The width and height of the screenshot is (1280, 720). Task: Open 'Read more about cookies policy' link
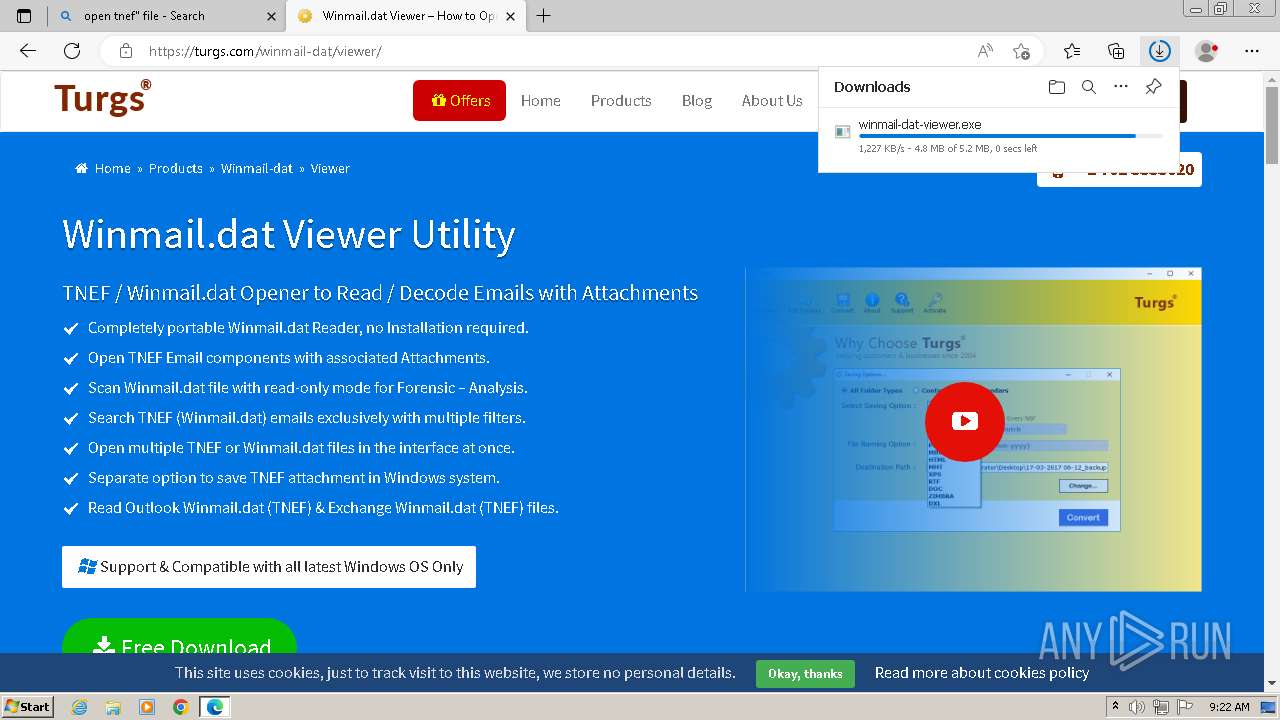coord(982,673)
